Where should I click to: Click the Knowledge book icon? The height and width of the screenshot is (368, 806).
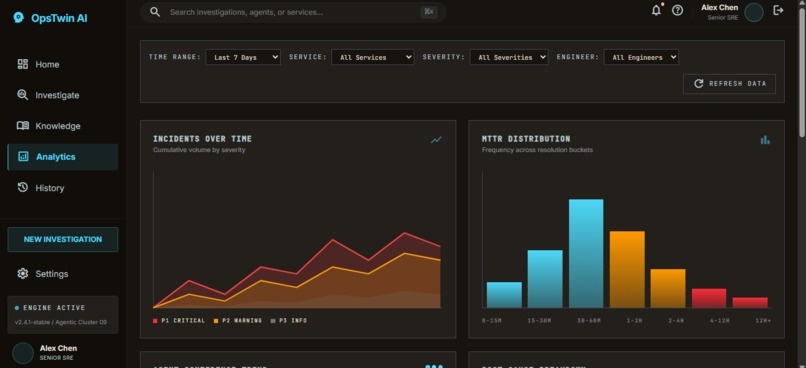(x=23, y=125)
